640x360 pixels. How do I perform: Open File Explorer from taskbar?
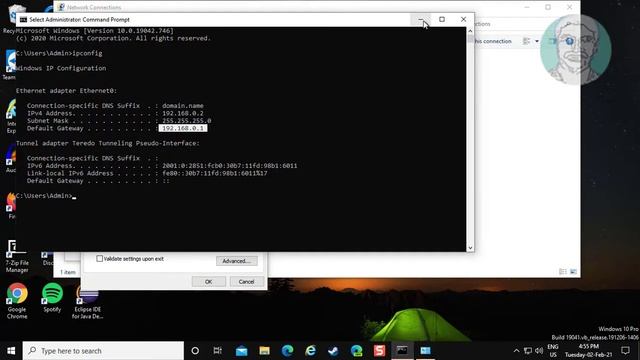pyautogui.click(x=264, y=351)
